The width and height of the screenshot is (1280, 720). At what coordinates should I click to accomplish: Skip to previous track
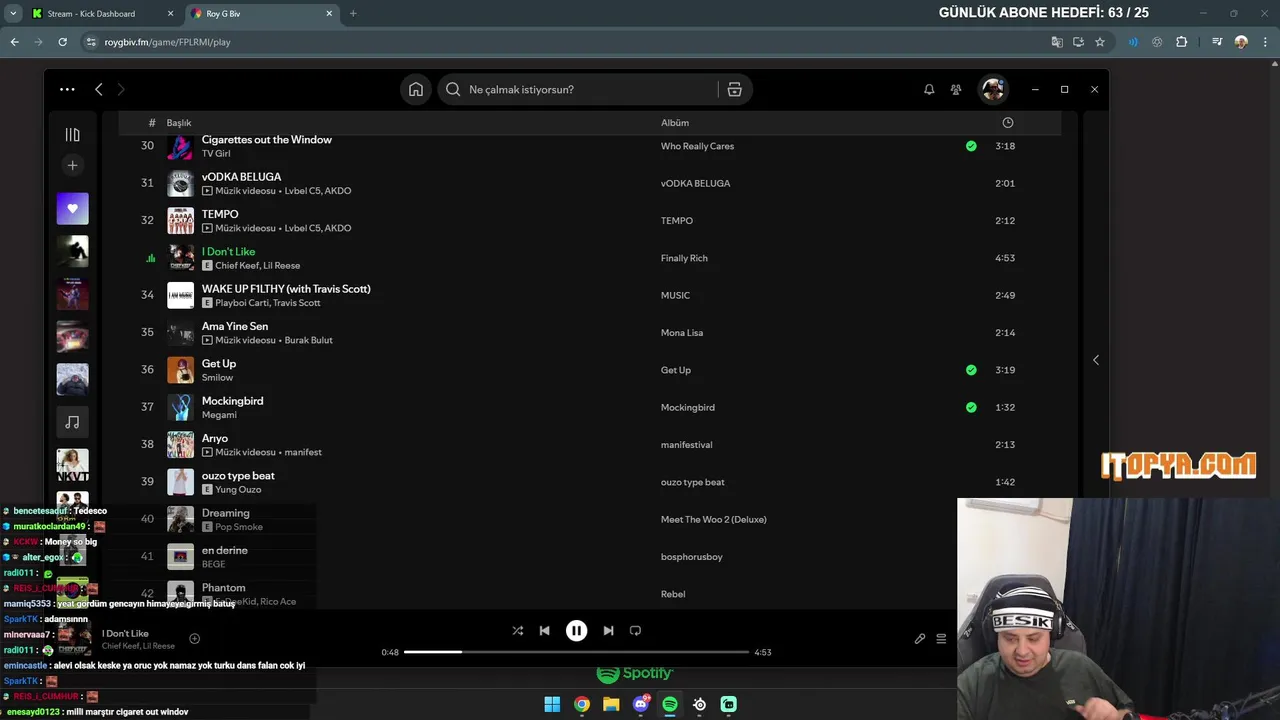(544, 631)
